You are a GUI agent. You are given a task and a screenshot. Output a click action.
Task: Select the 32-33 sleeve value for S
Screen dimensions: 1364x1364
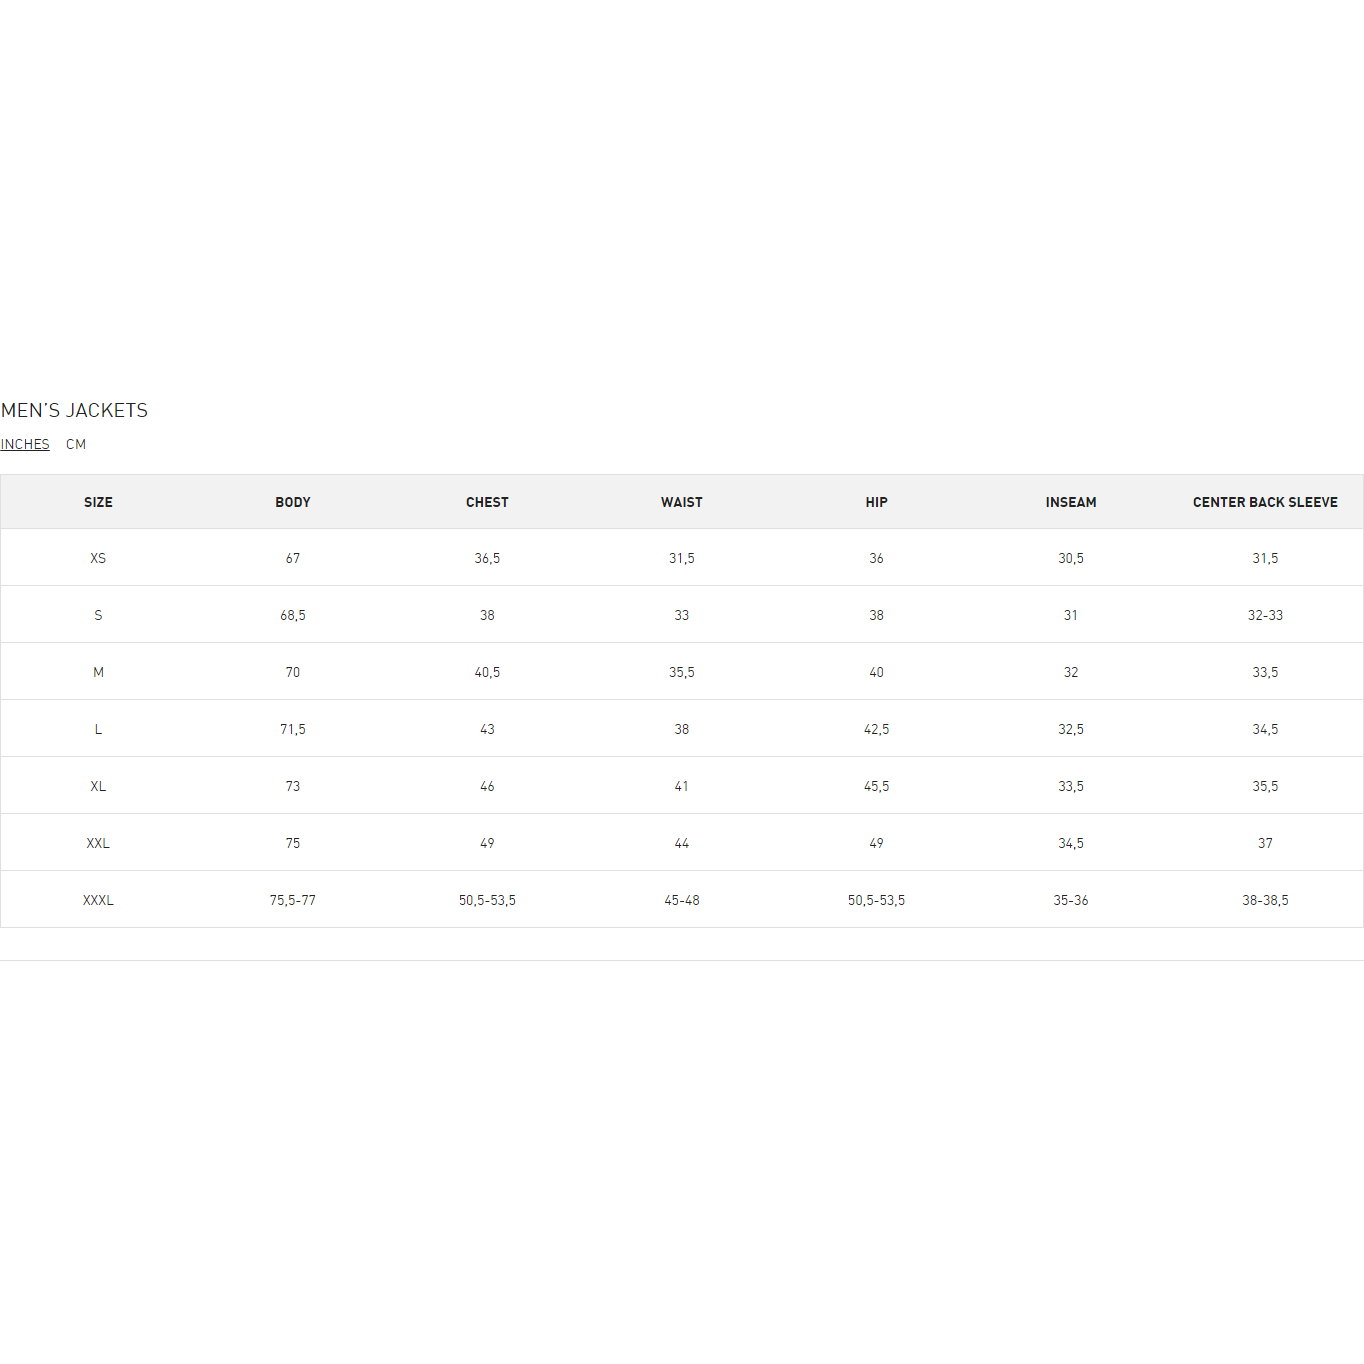(x=1265, y=615)
